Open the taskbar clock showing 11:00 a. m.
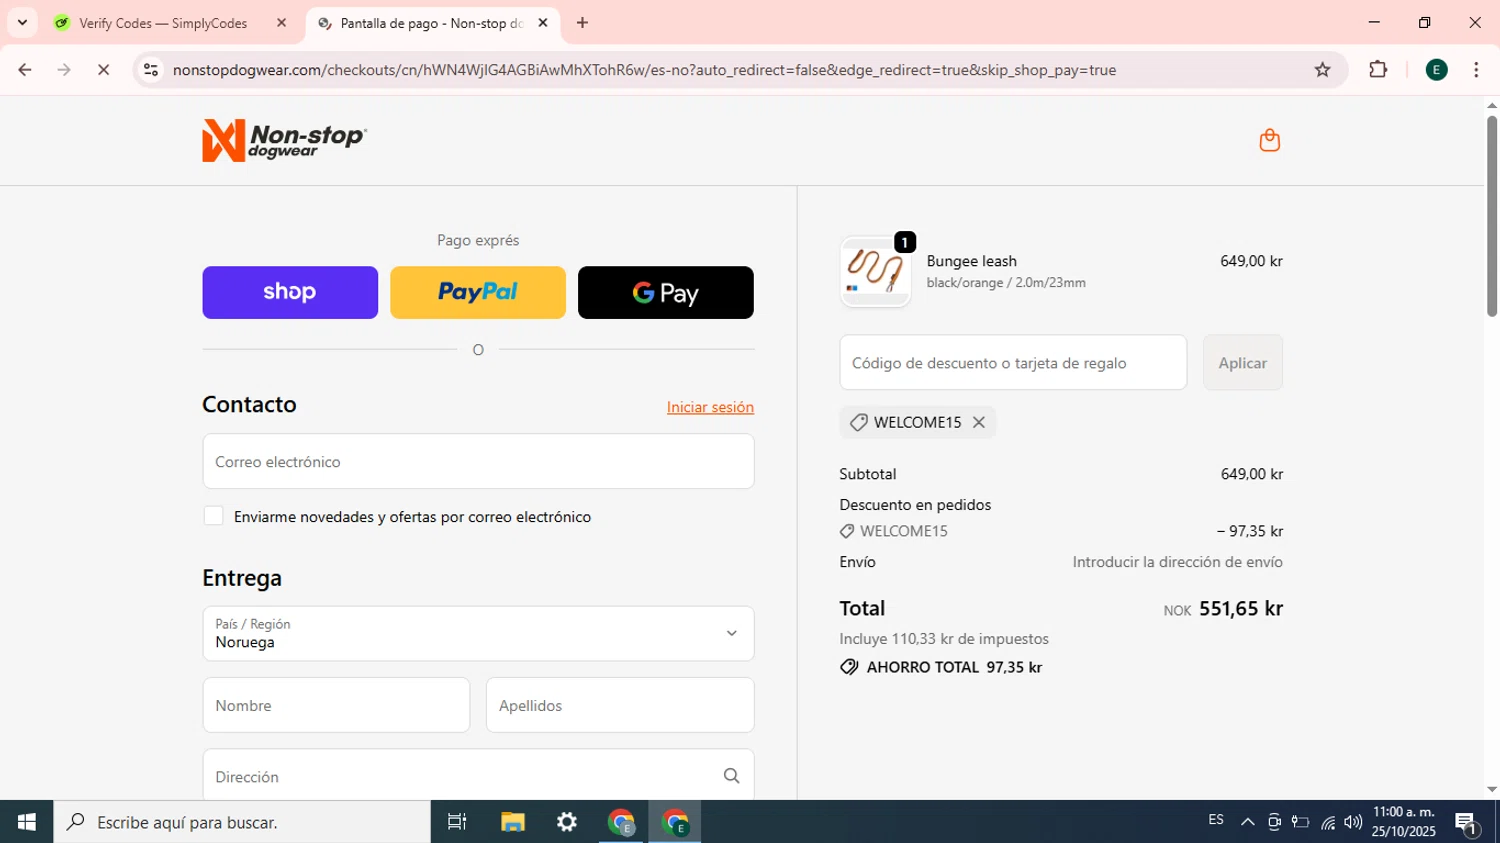Image resolution: width=1500 pixels, height=843 pixels. (1404, 822)
